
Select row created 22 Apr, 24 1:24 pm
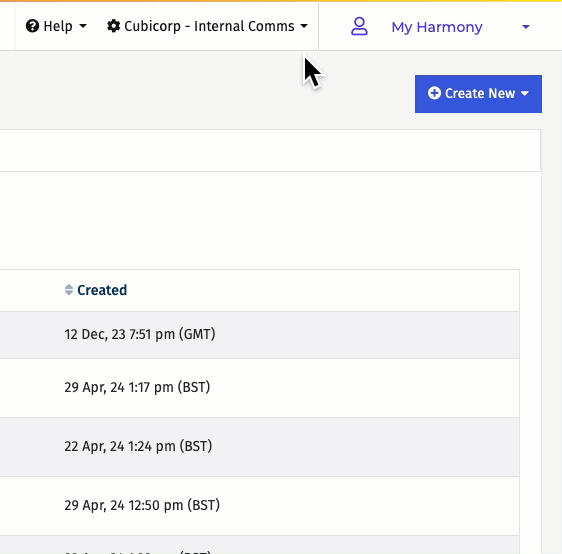(x=259, y=447)
